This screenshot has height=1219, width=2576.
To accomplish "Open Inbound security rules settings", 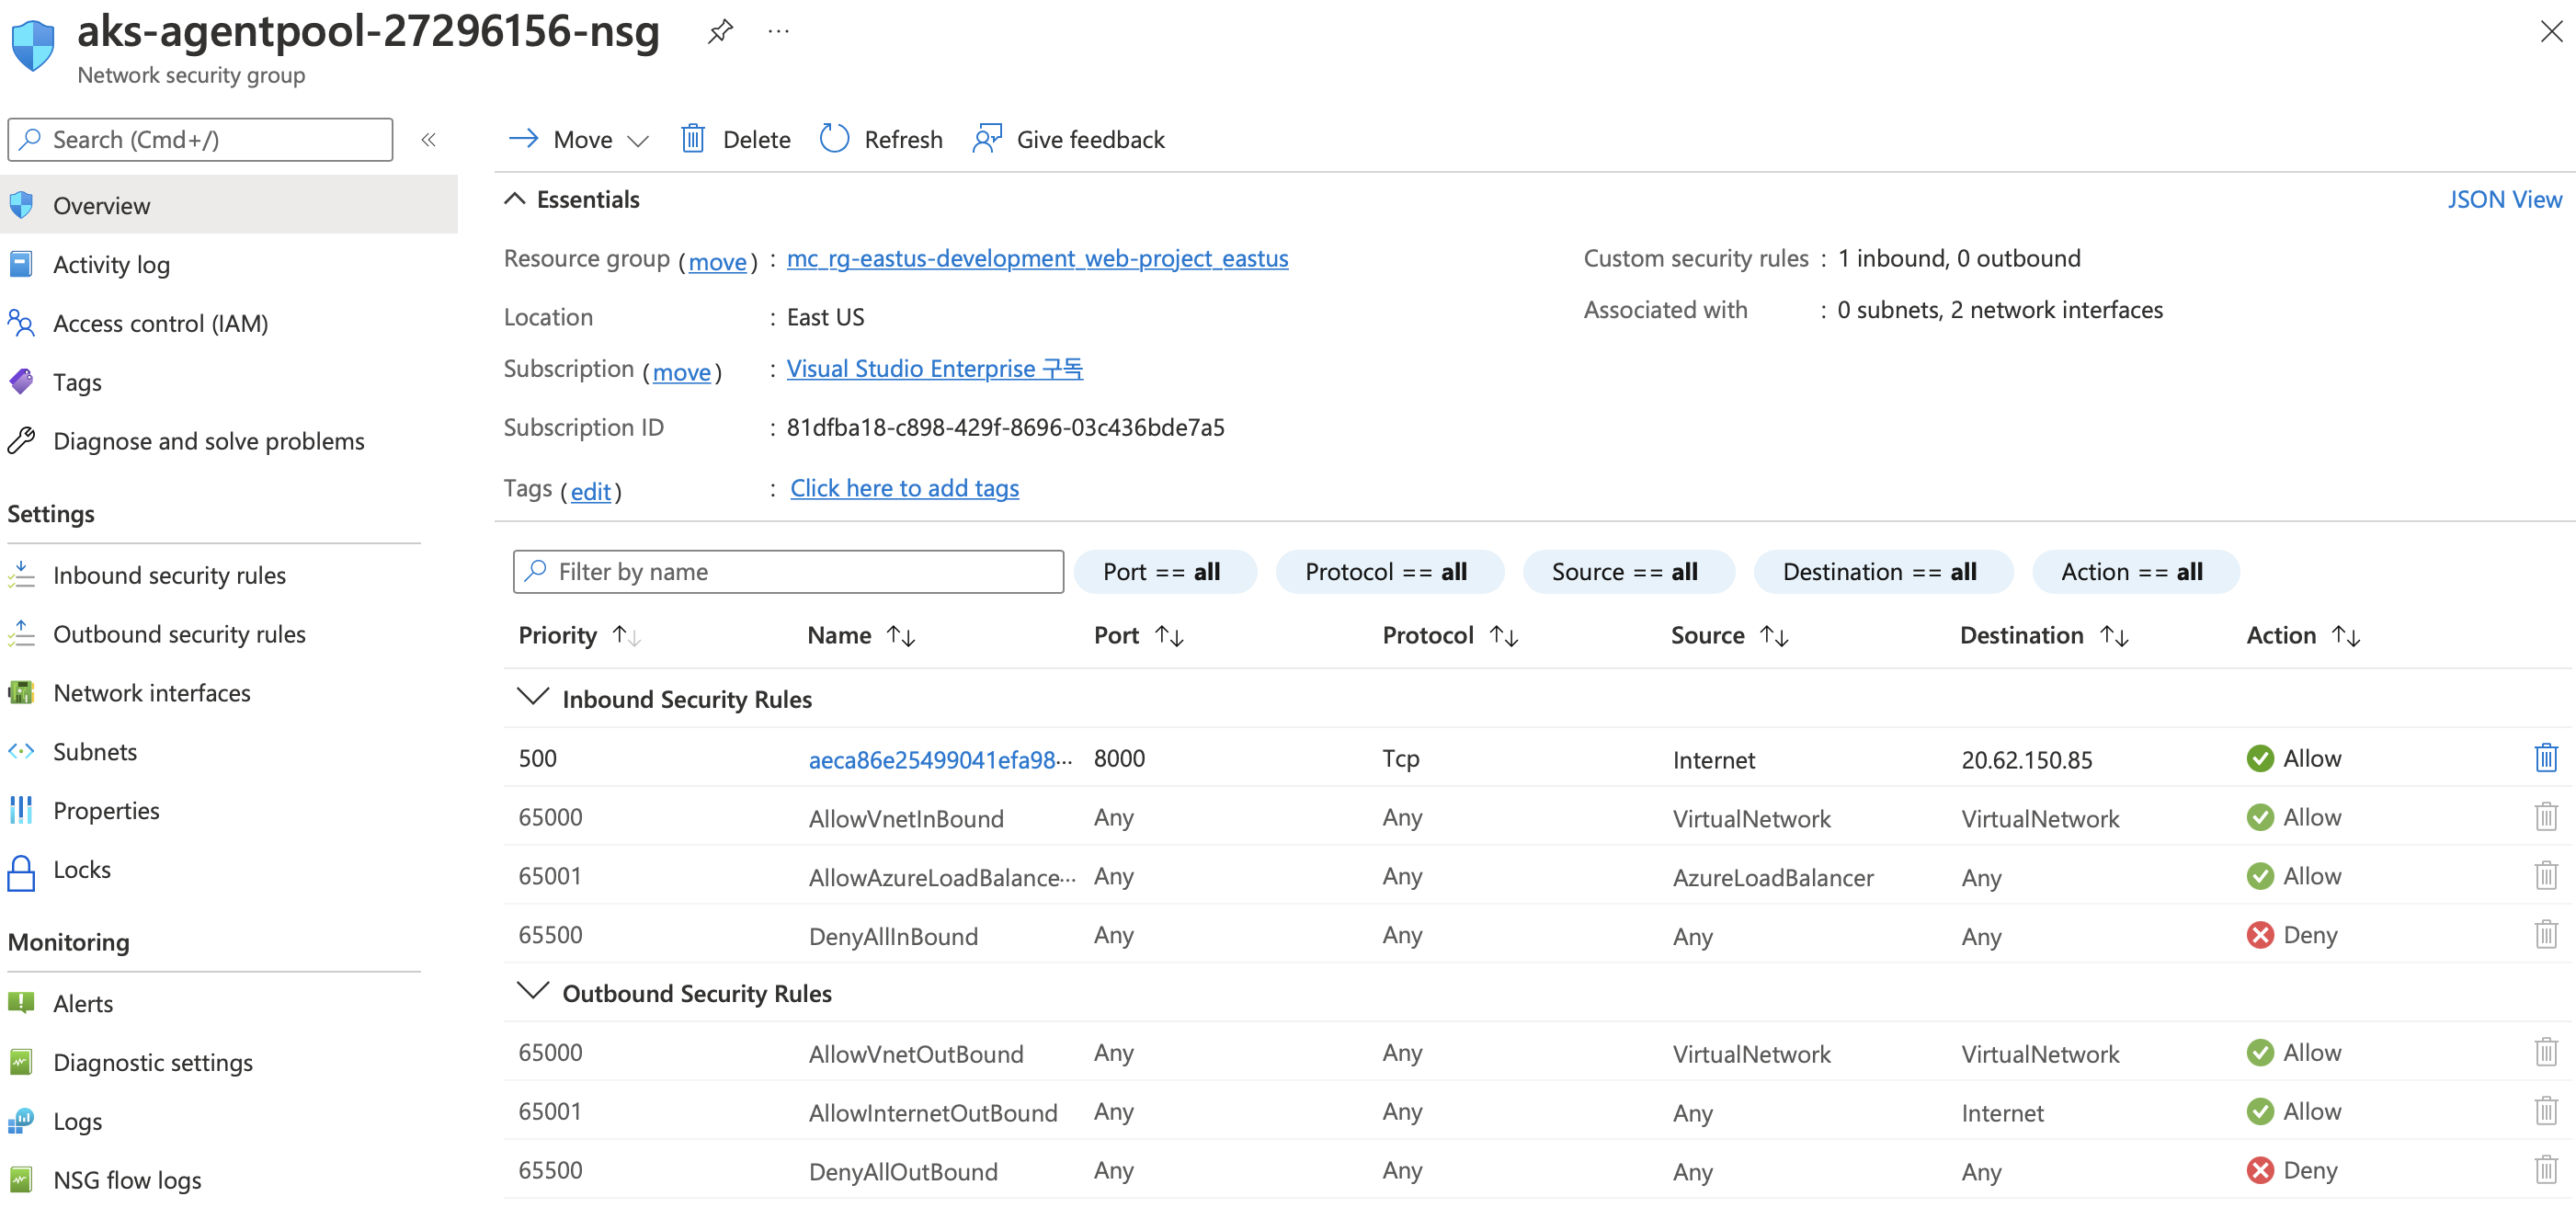I will [169, 575].
